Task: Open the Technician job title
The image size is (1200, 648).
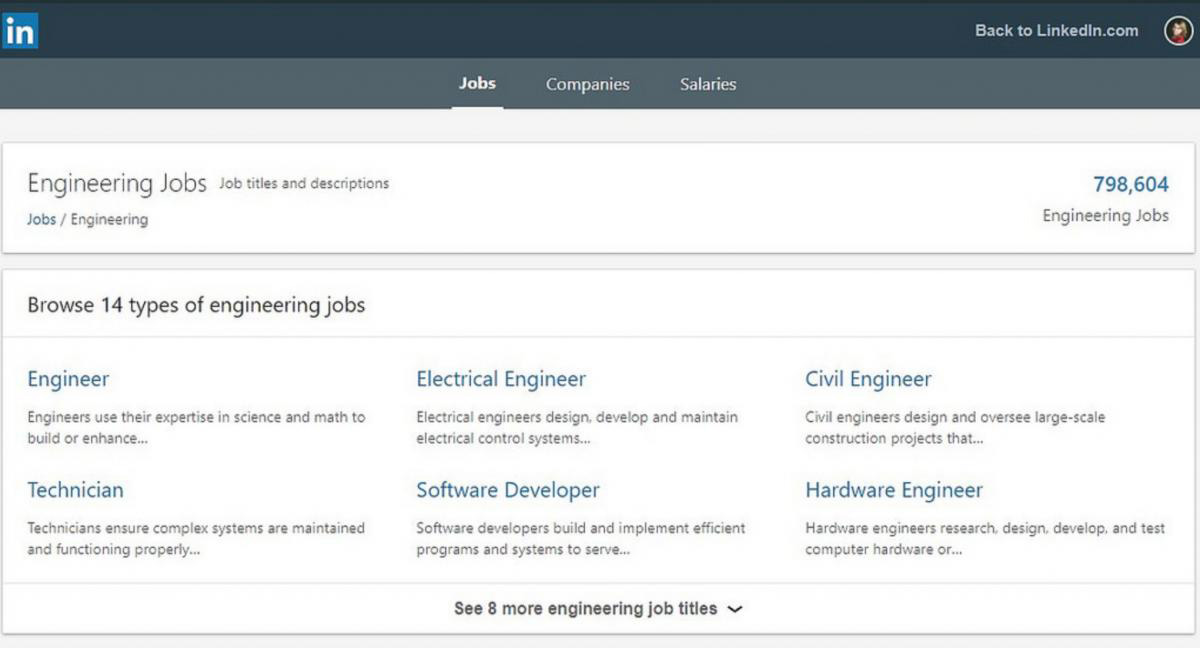Action: 75,490
